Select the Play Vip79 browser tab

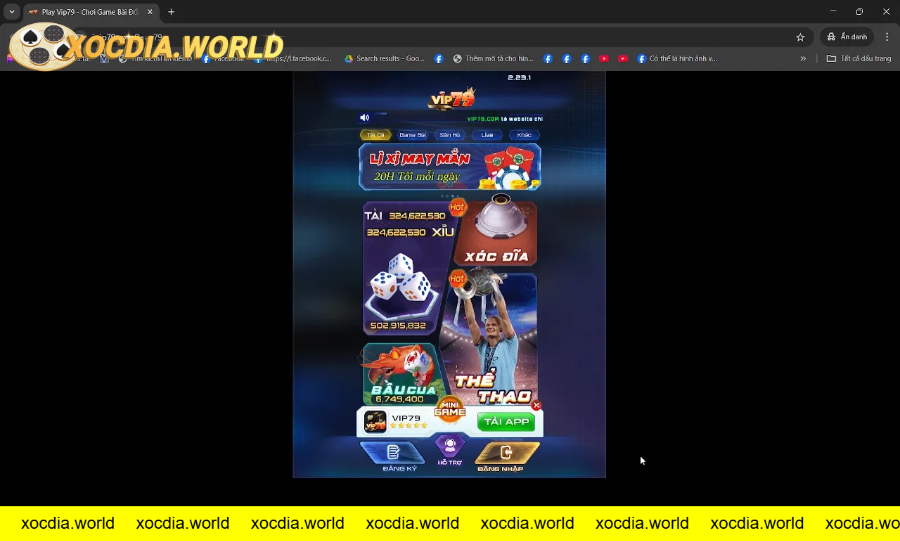pos(91,12)
